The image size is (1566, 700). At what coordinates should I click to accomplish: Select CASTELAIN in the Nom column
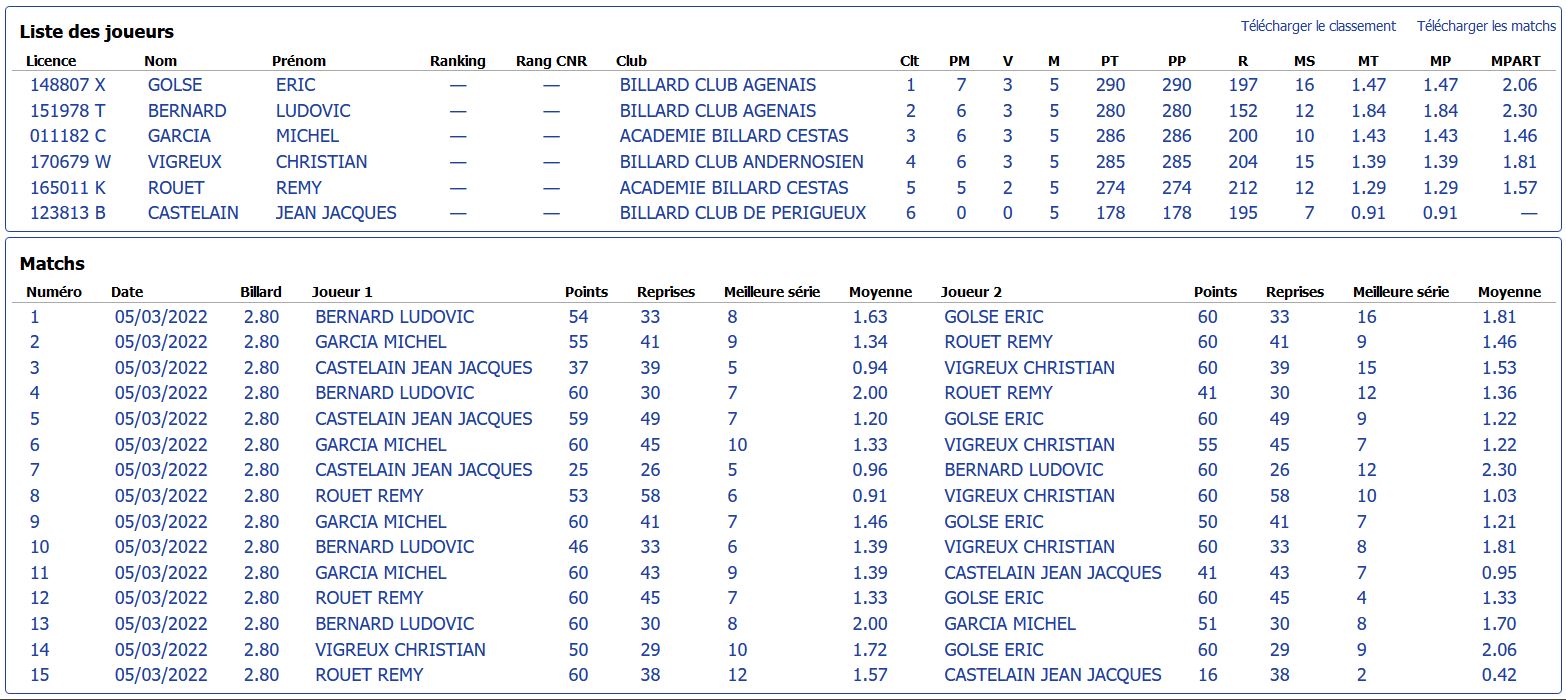pos(193,213)
